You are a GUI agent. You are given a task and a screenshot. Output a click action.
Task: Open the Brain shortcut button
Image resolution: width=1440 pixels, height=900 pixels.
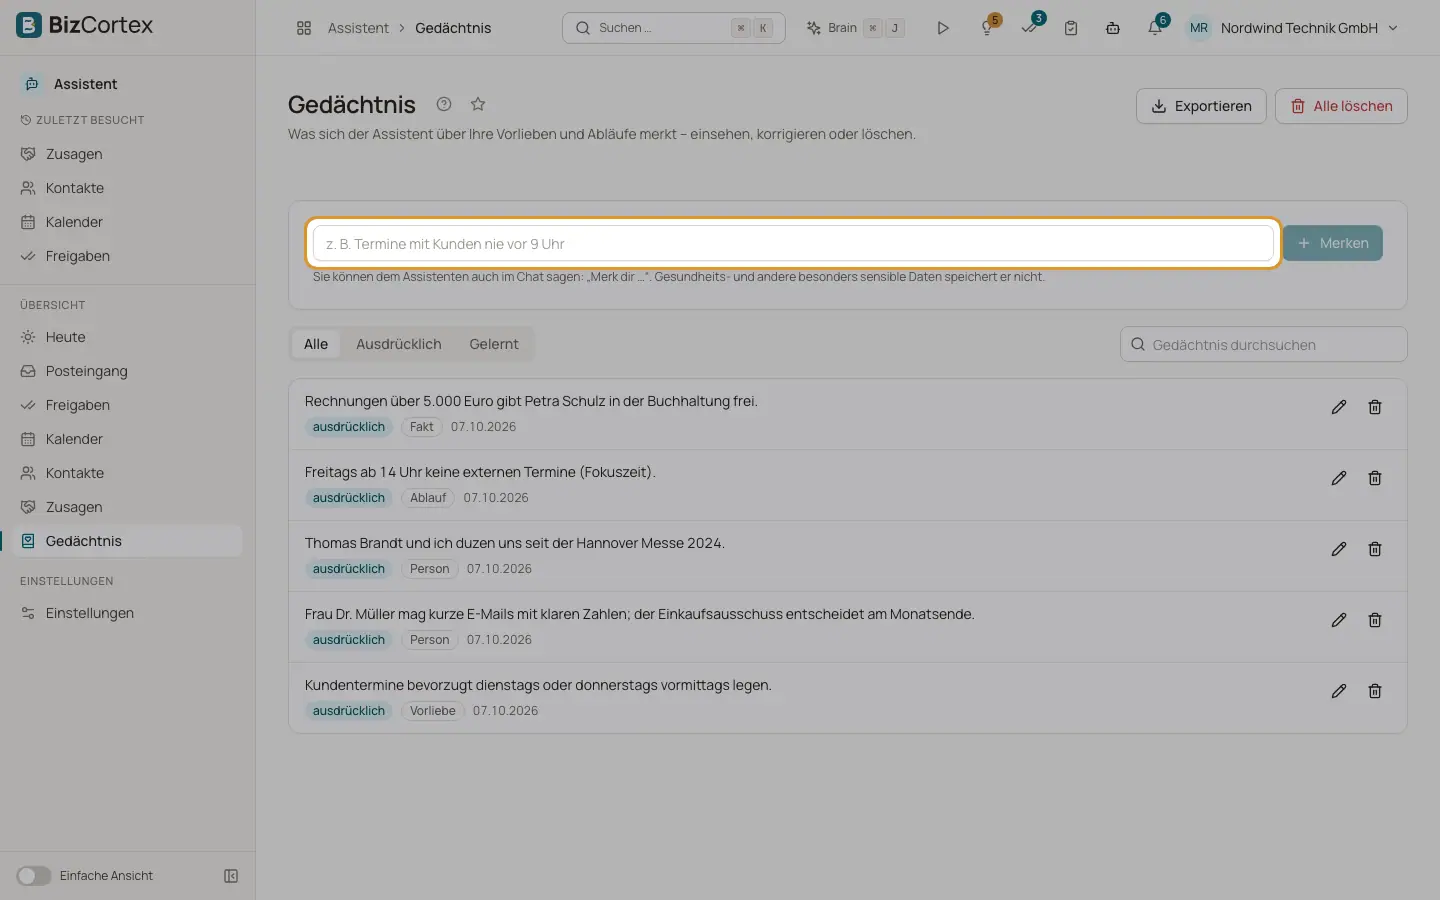pos(856,28)
